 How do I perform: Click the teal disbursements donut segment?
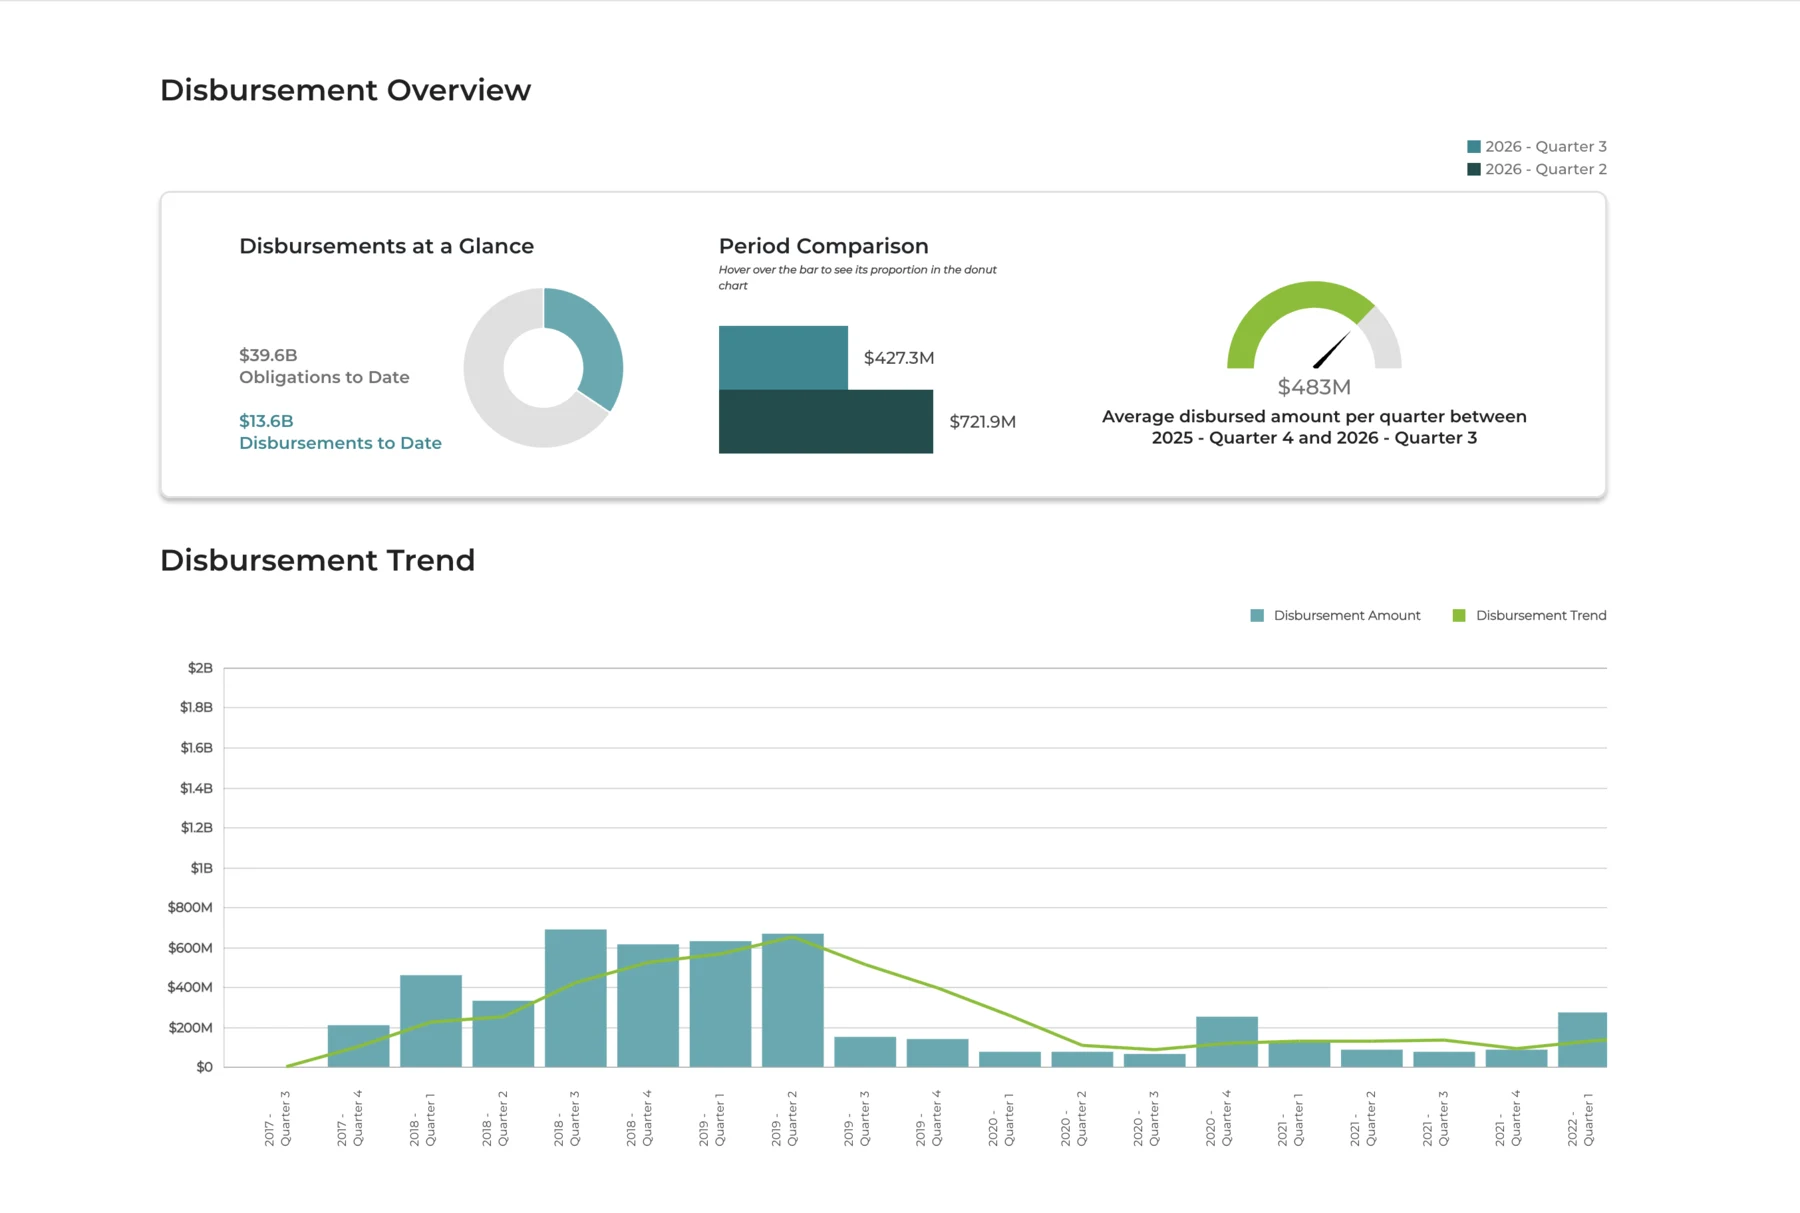point(597,345)
